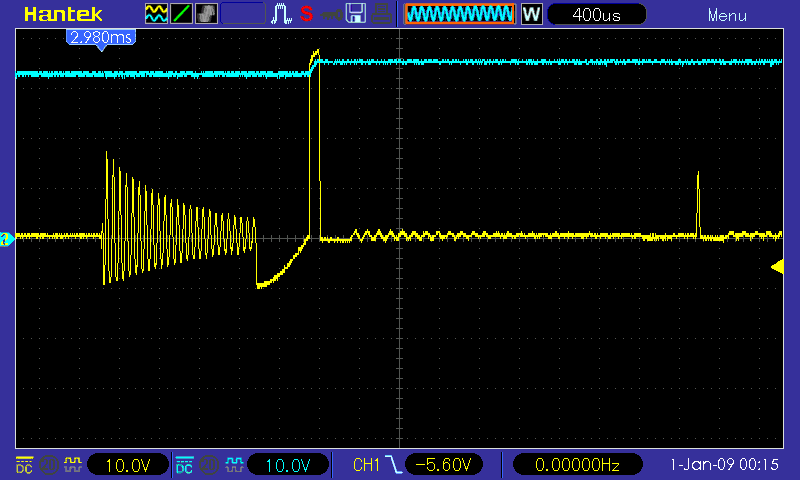Click the W window indicator icon

click(x=531, y=14)
